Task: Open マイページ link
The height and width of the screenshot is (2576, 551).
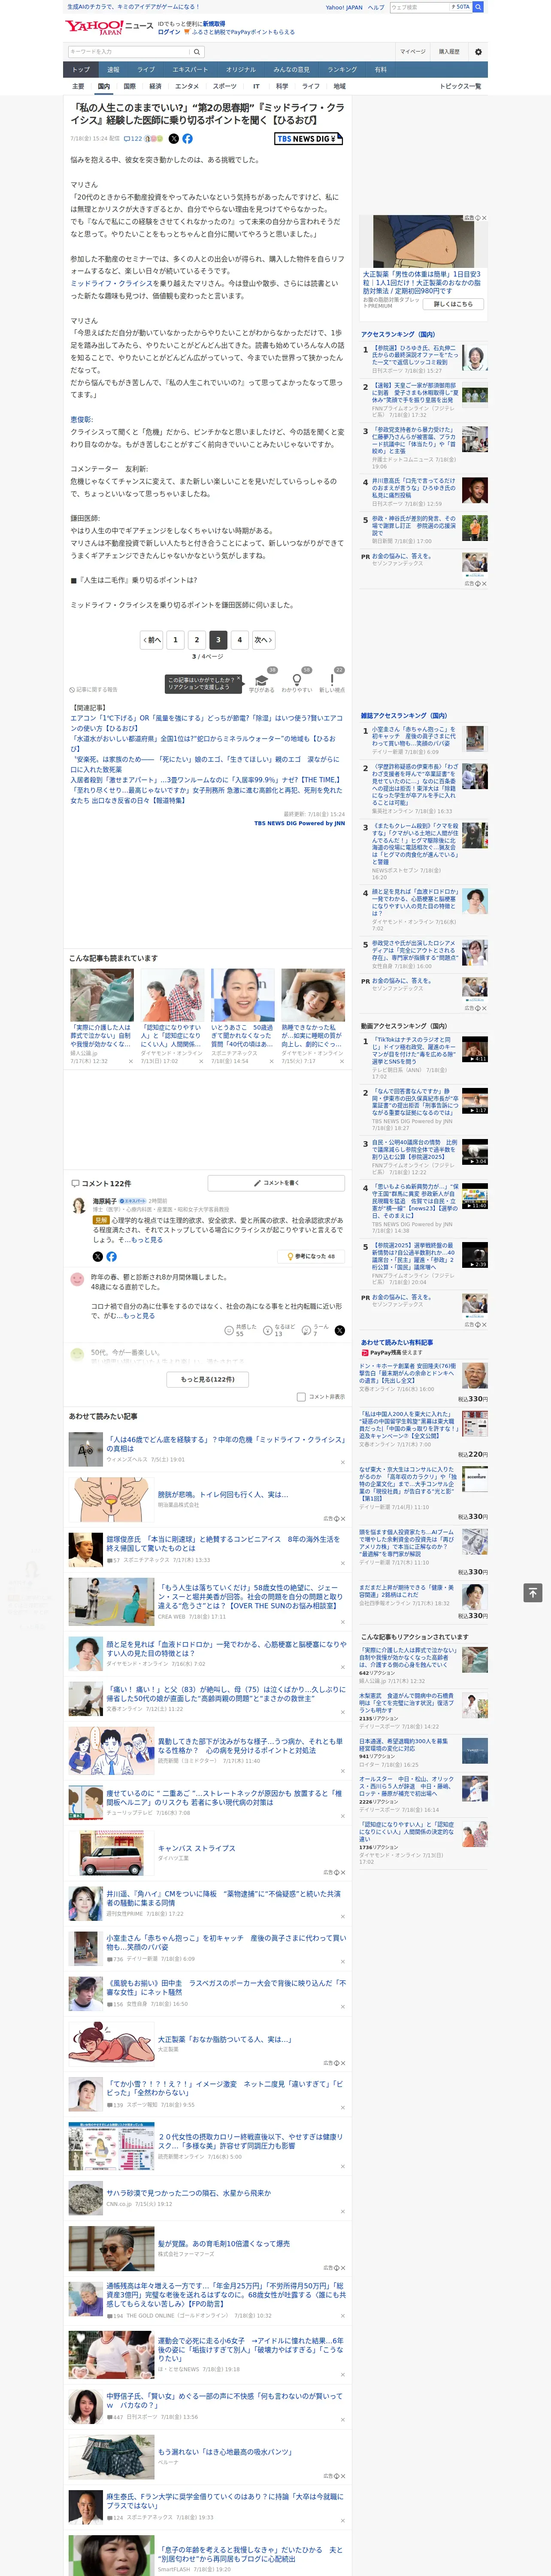Action: tap(412, 52)
